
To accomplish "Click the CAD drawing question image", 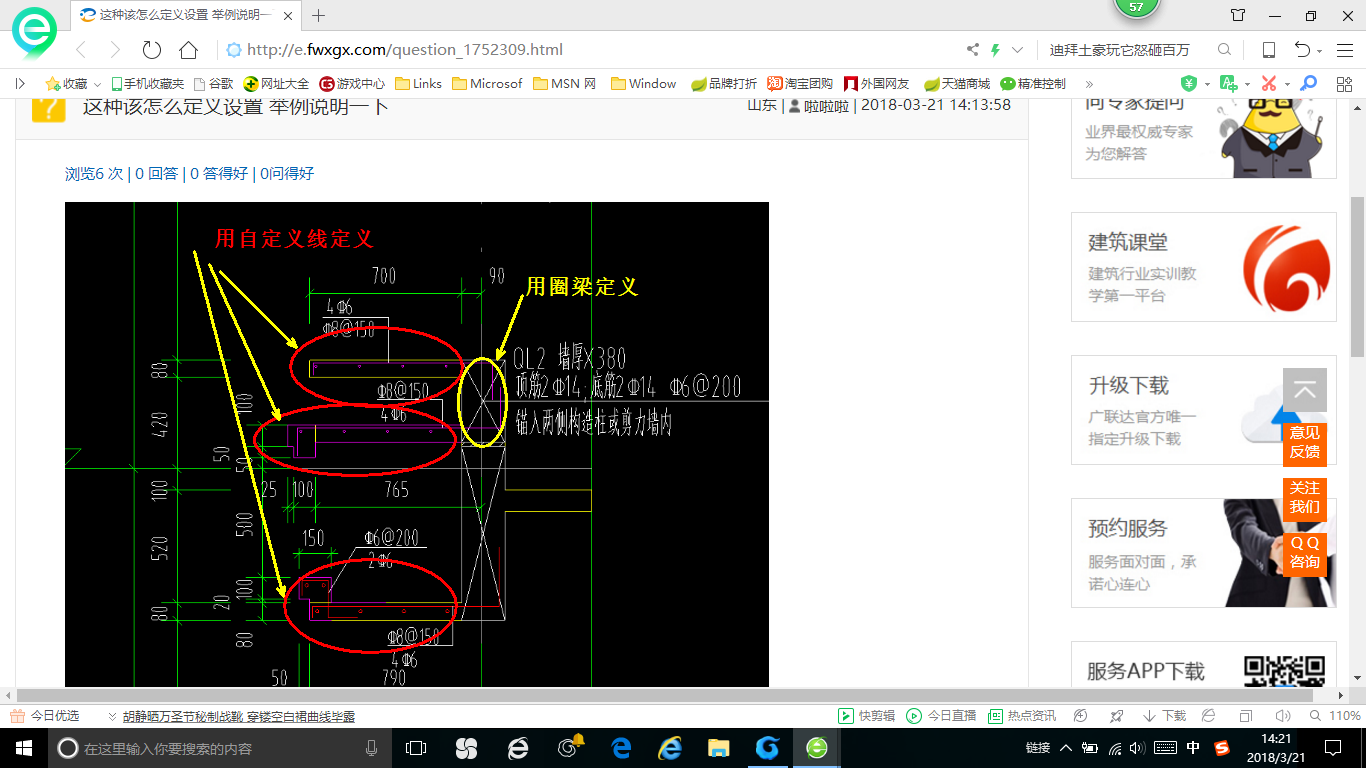I will [x=417, y=444].
